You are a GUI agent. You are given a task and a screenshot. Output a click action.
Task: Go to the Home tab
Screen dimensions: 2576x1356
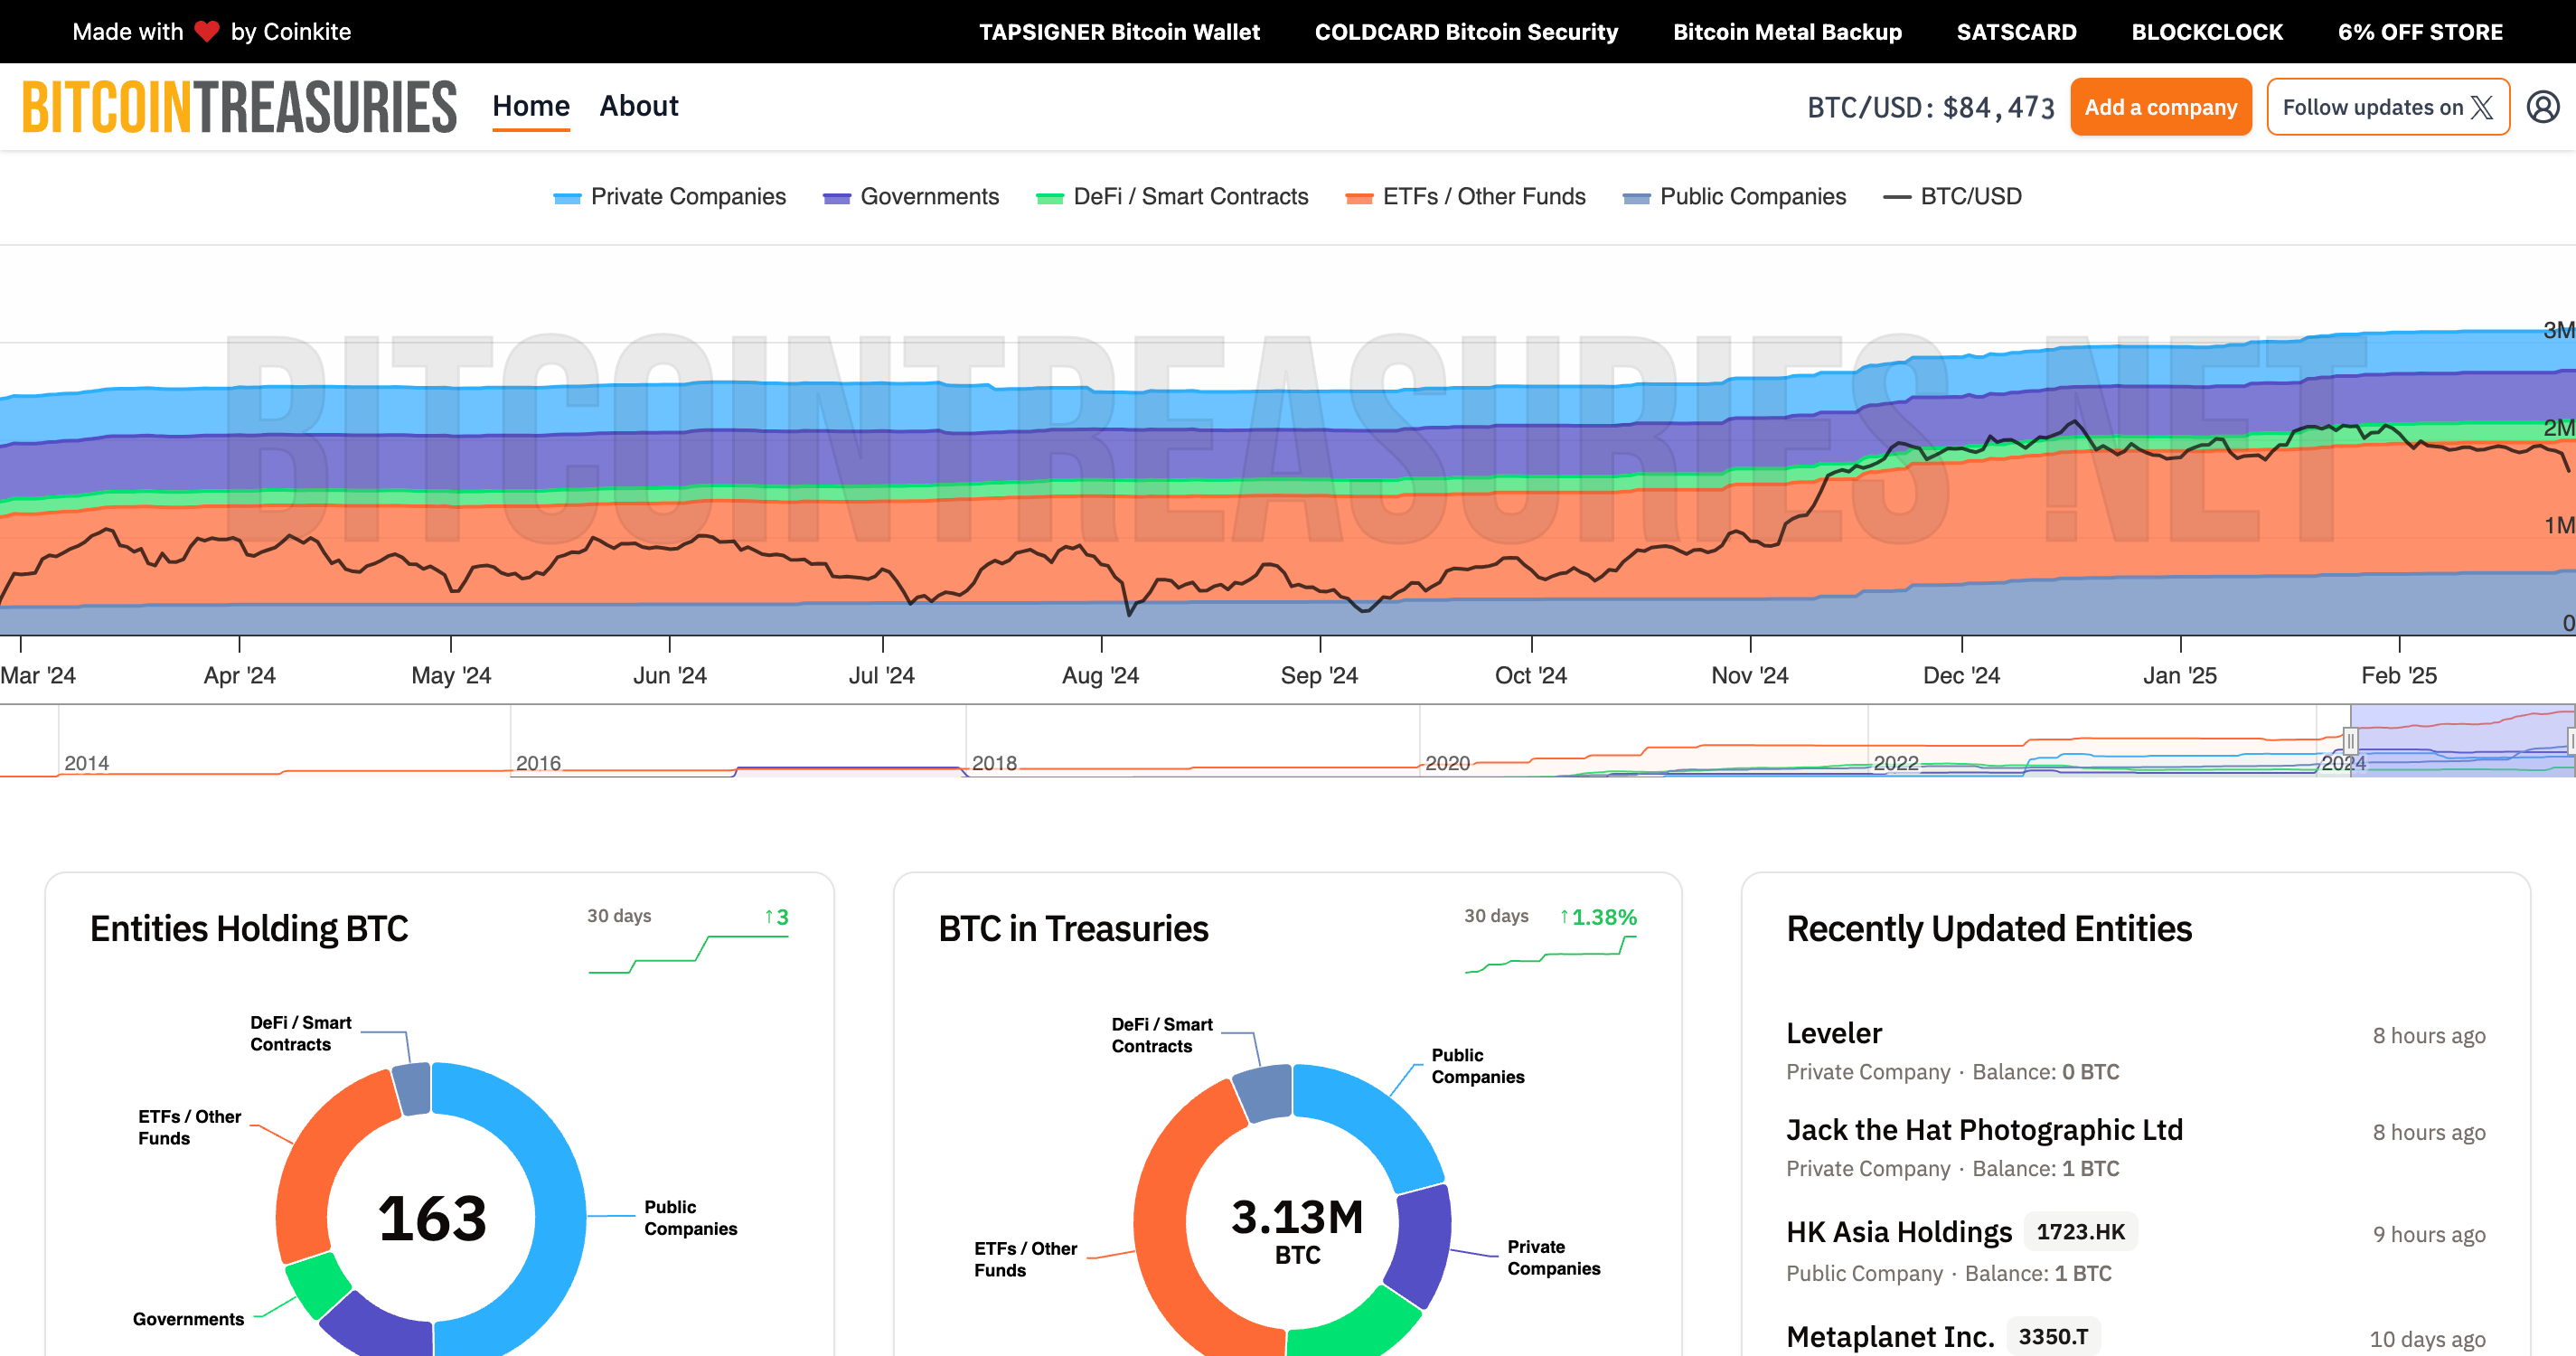click(531, 106)
